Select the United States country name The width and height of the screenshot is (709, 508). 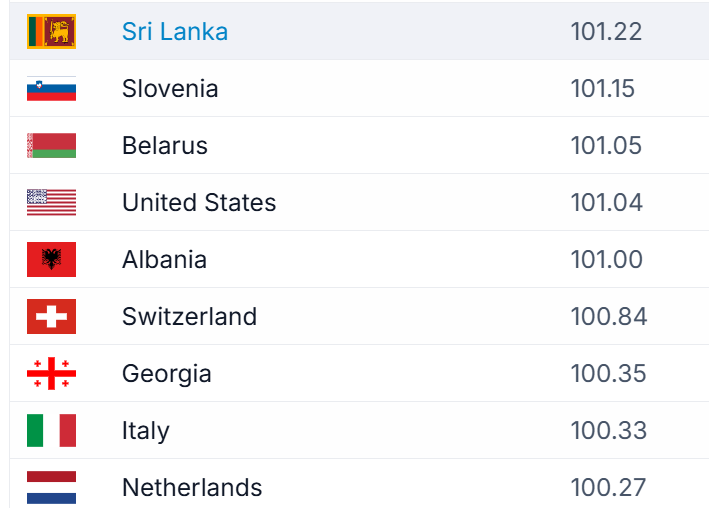(199, 203)
